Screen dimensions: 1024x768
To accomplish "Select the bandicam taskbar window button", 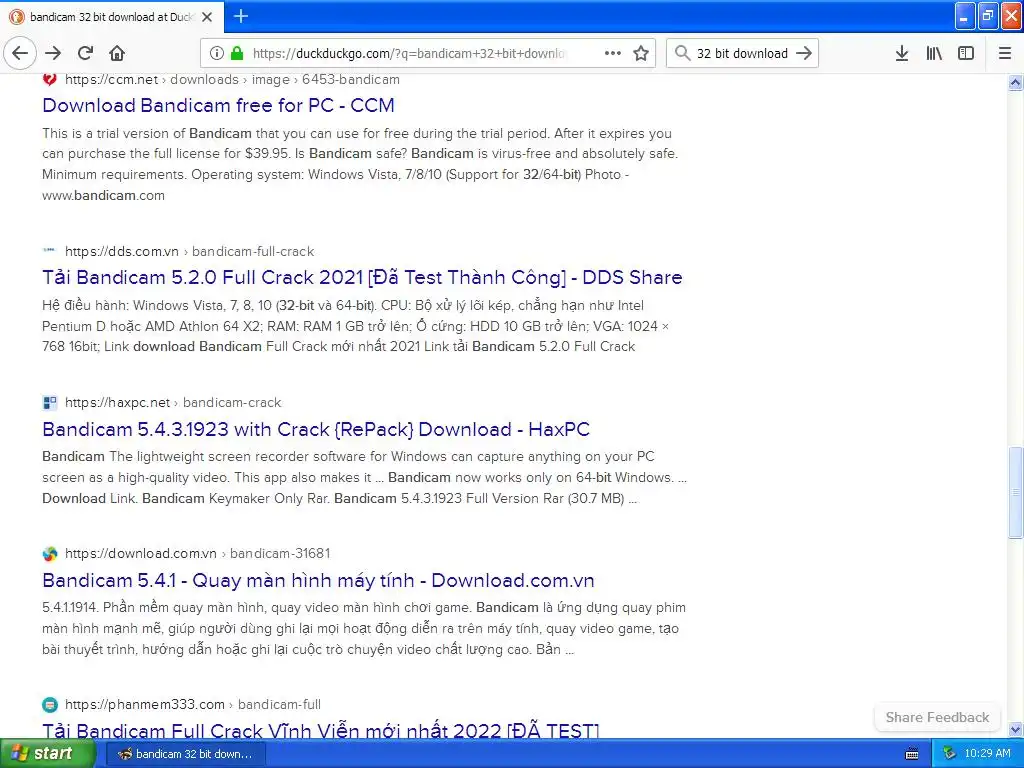I will click(x=185, y=754).
